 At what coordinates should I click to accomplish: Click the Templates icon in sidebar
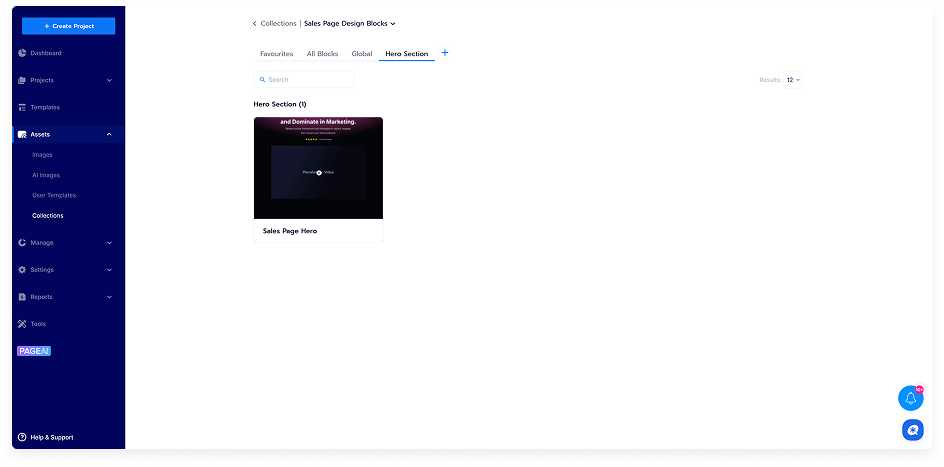22,107
